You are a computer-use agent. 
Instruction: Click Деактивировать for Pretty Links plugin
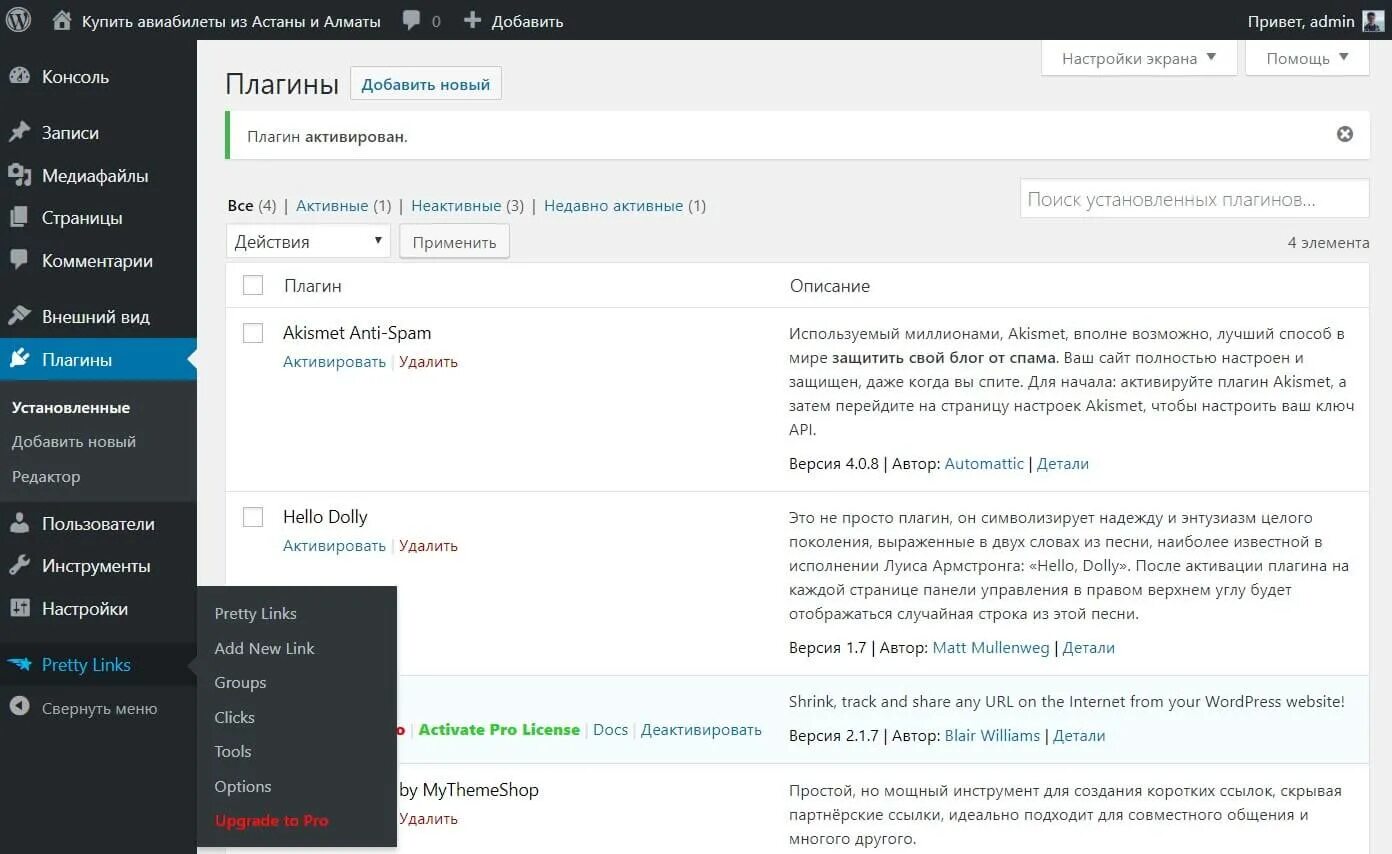[701, 730]
